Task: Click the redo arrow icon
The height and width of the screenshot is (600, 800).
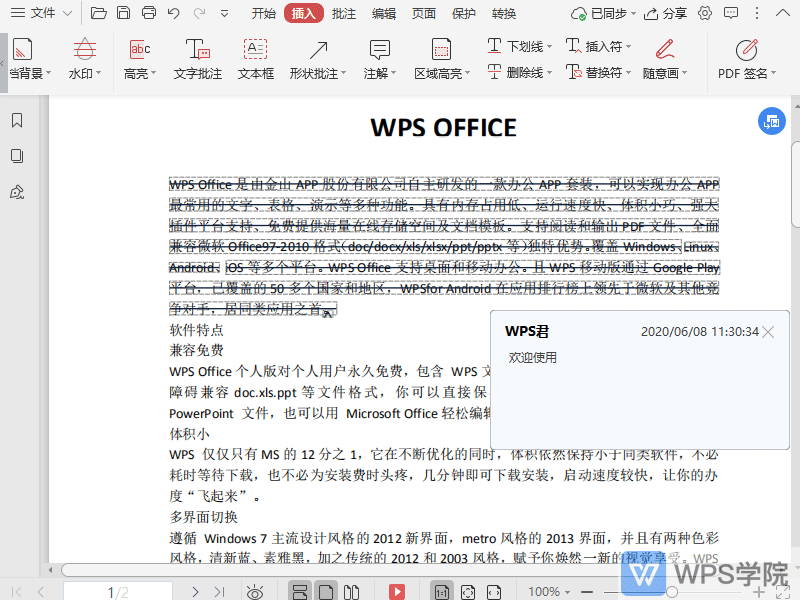Action: (199, 13)
